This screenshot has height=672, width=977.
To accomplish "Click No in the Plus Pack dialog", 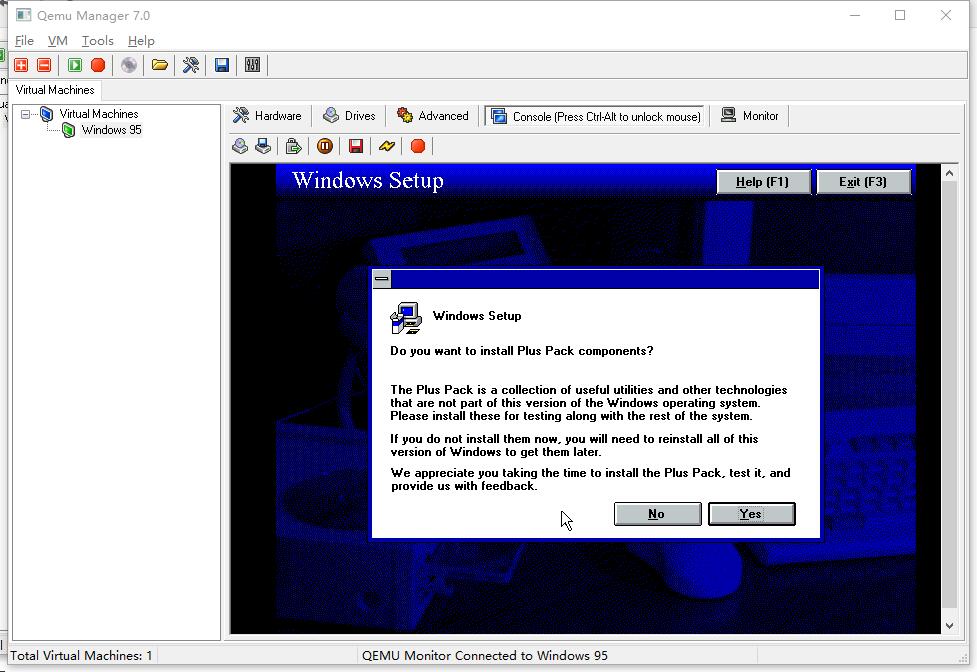I will click(657, 514).
